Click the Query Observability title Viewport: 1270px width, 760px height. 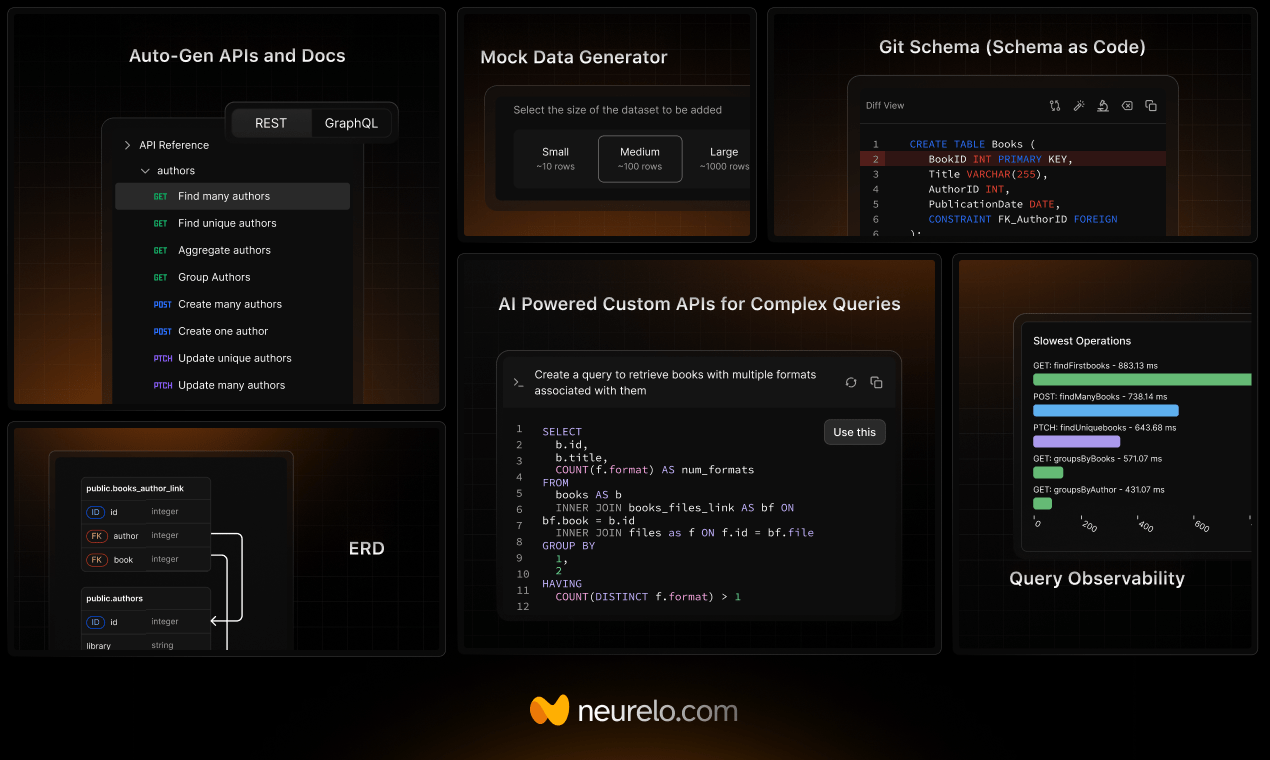coord(1097,578)
